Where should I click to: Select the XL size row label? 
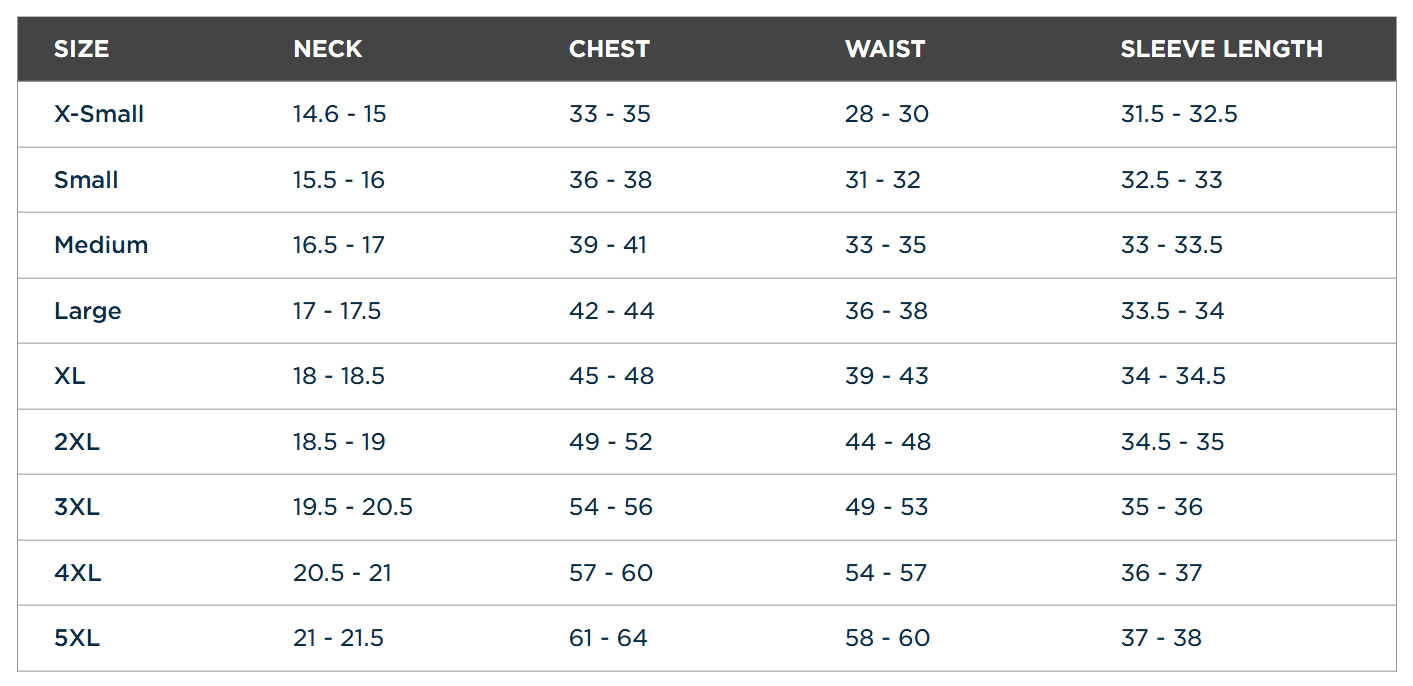pos(70,376)
